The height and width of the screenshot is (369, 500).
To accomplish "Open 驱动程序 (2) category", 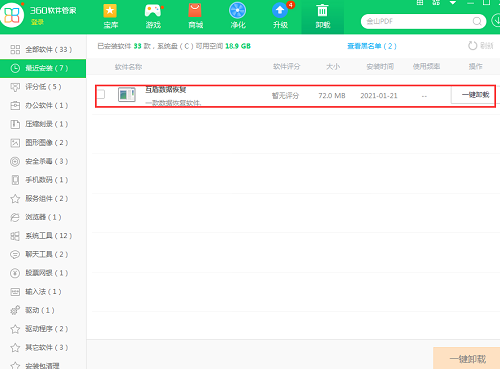I will (43, 329).
